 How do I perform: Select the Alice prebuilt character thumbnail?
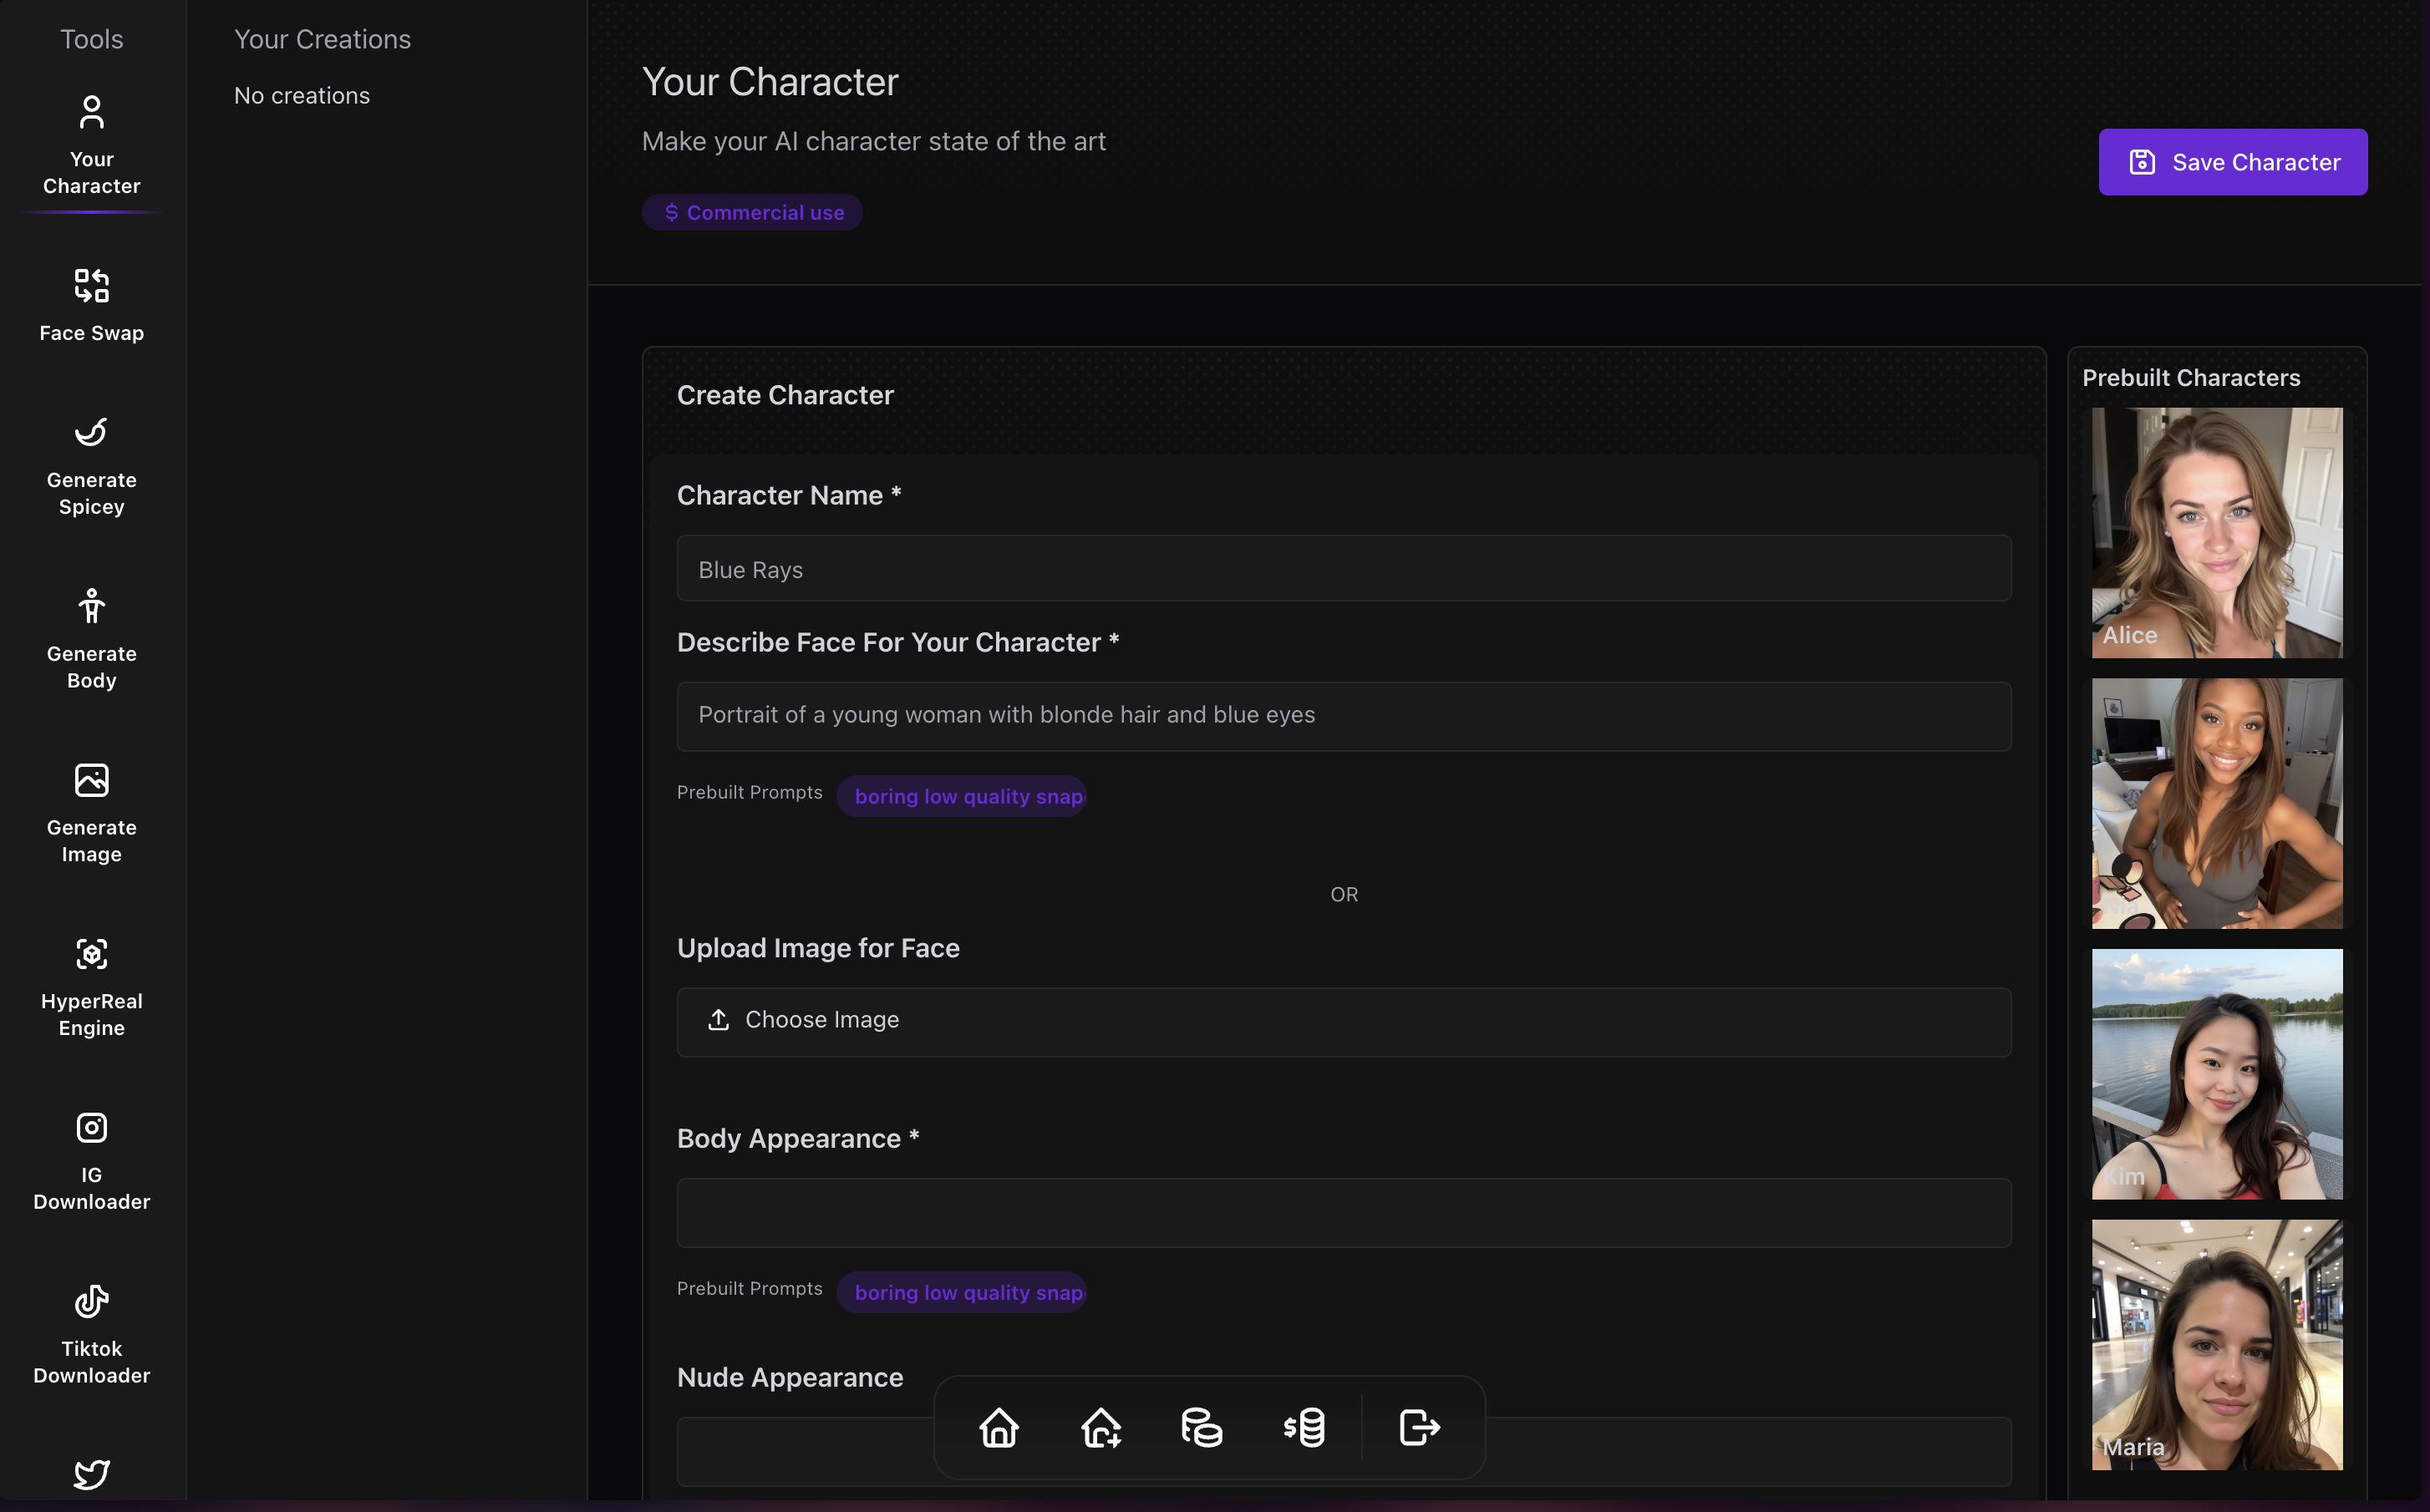[2216, 532]
